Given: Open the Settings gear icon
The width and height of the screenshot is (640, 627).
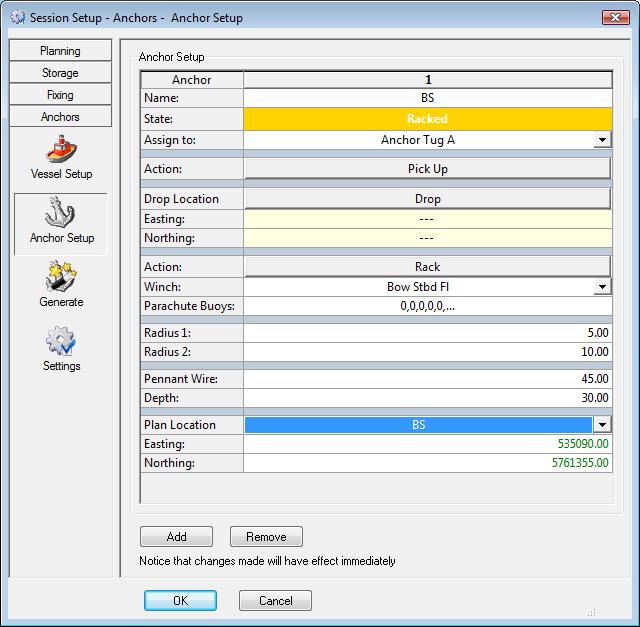Looking at the screenshot, I should coord(61,344).
